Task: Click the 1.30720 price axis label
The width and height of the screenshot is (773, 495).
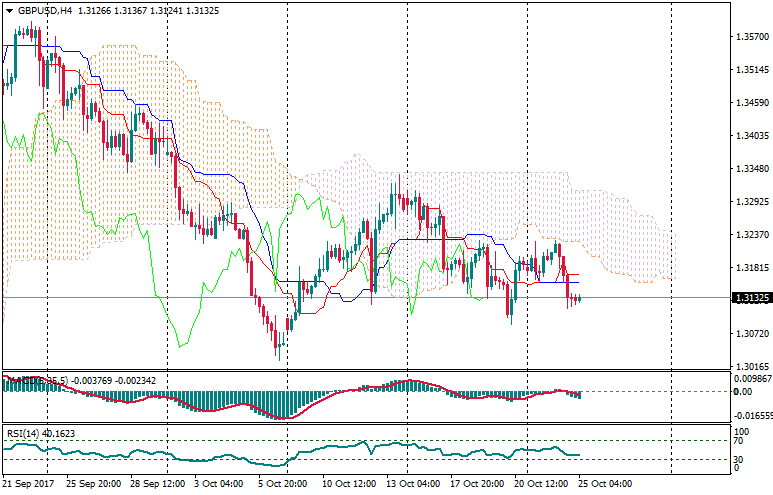Action: (x=750, y=333)
